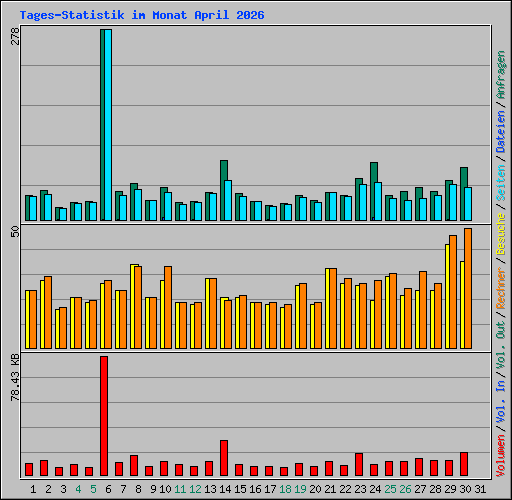
Task: Click the green day '12' axis label
Action: coord(195,489)
